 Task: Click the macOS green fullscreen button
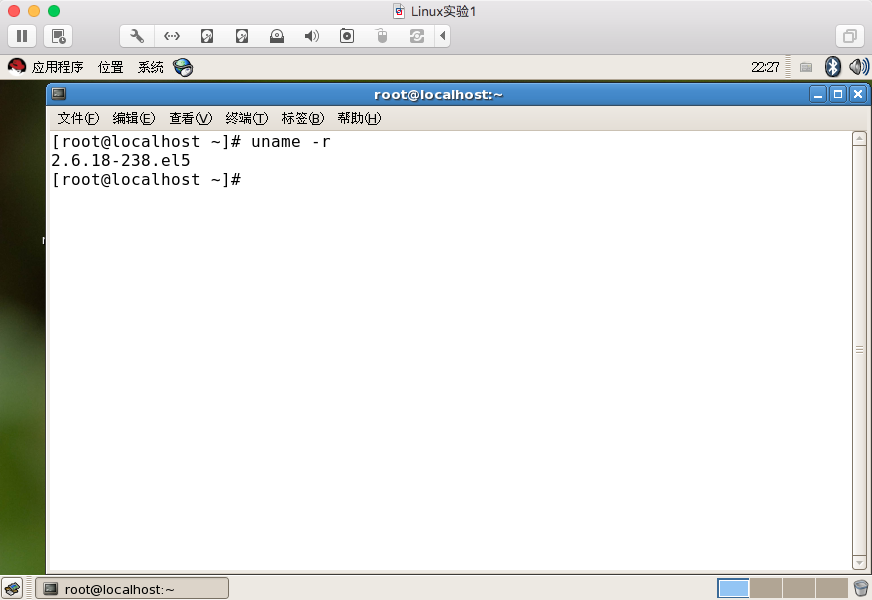click(x=54, y=11)
